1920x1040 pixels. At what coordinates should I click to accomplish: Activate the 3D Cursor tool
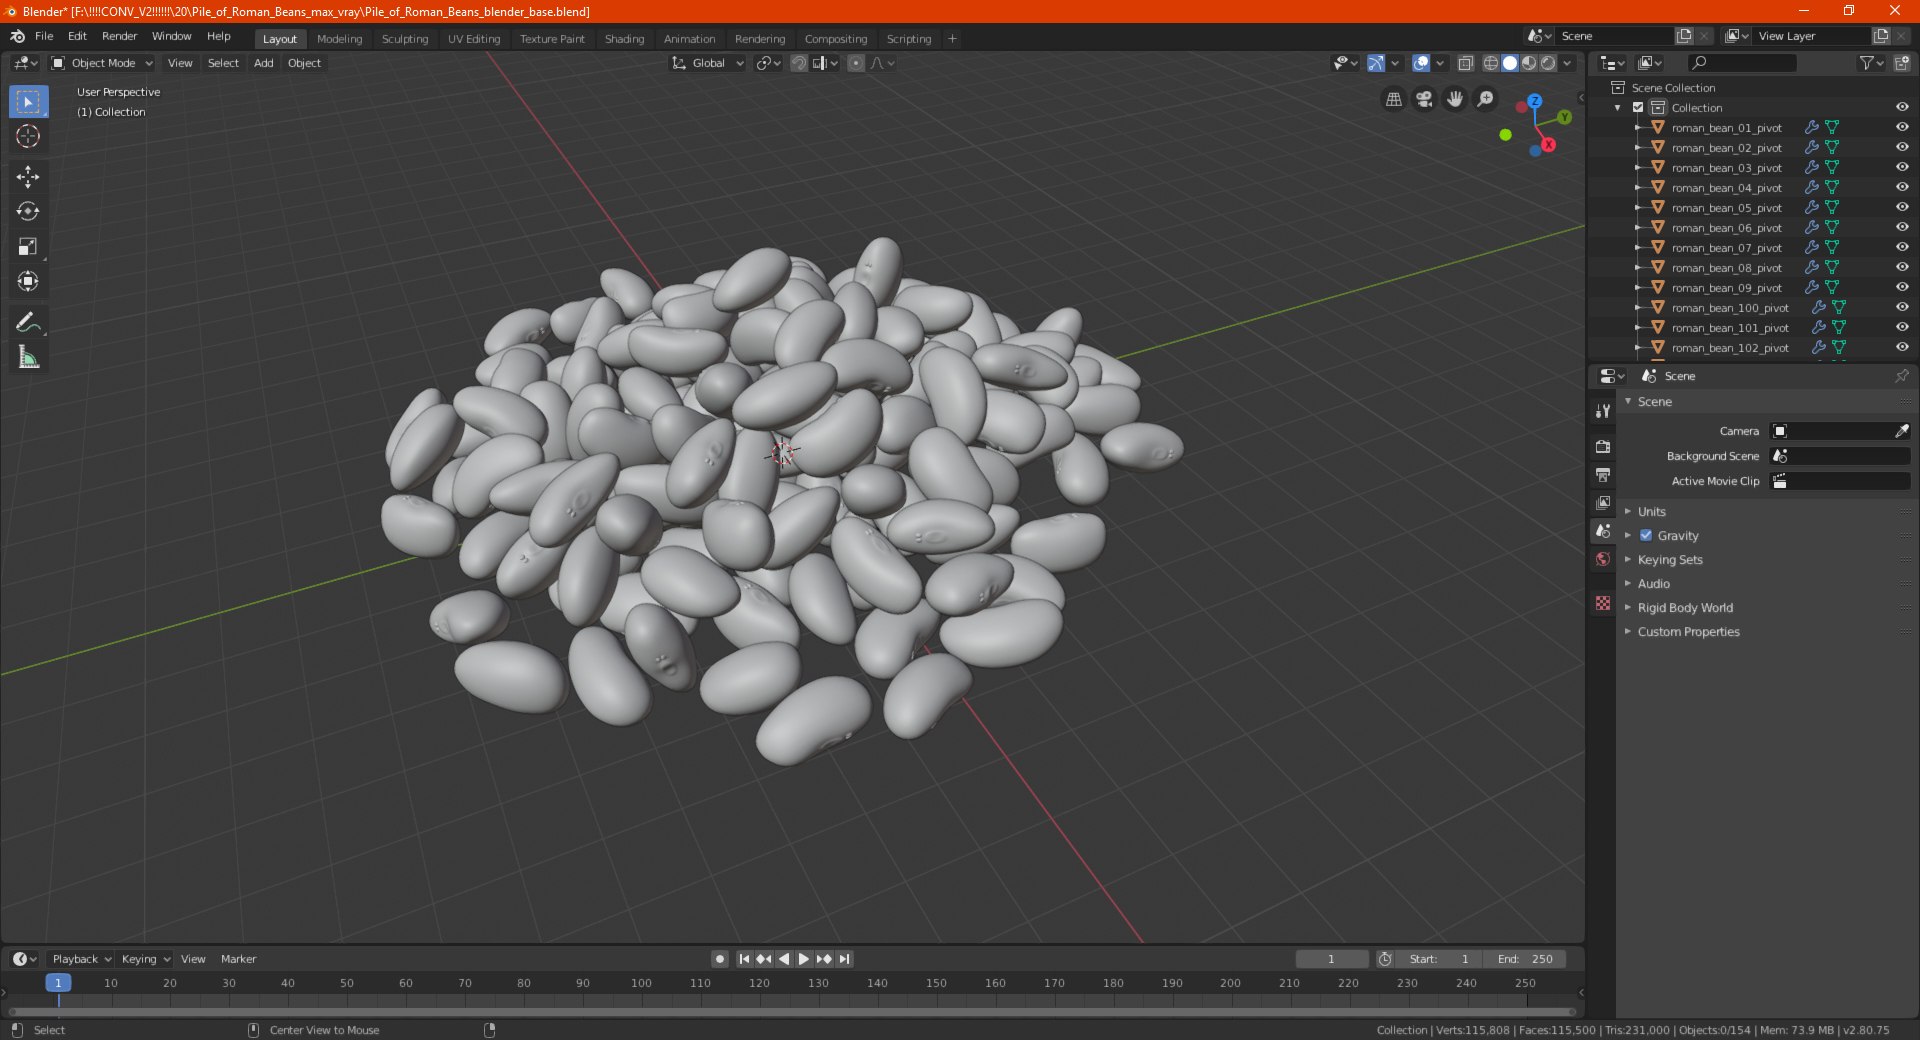28,136
